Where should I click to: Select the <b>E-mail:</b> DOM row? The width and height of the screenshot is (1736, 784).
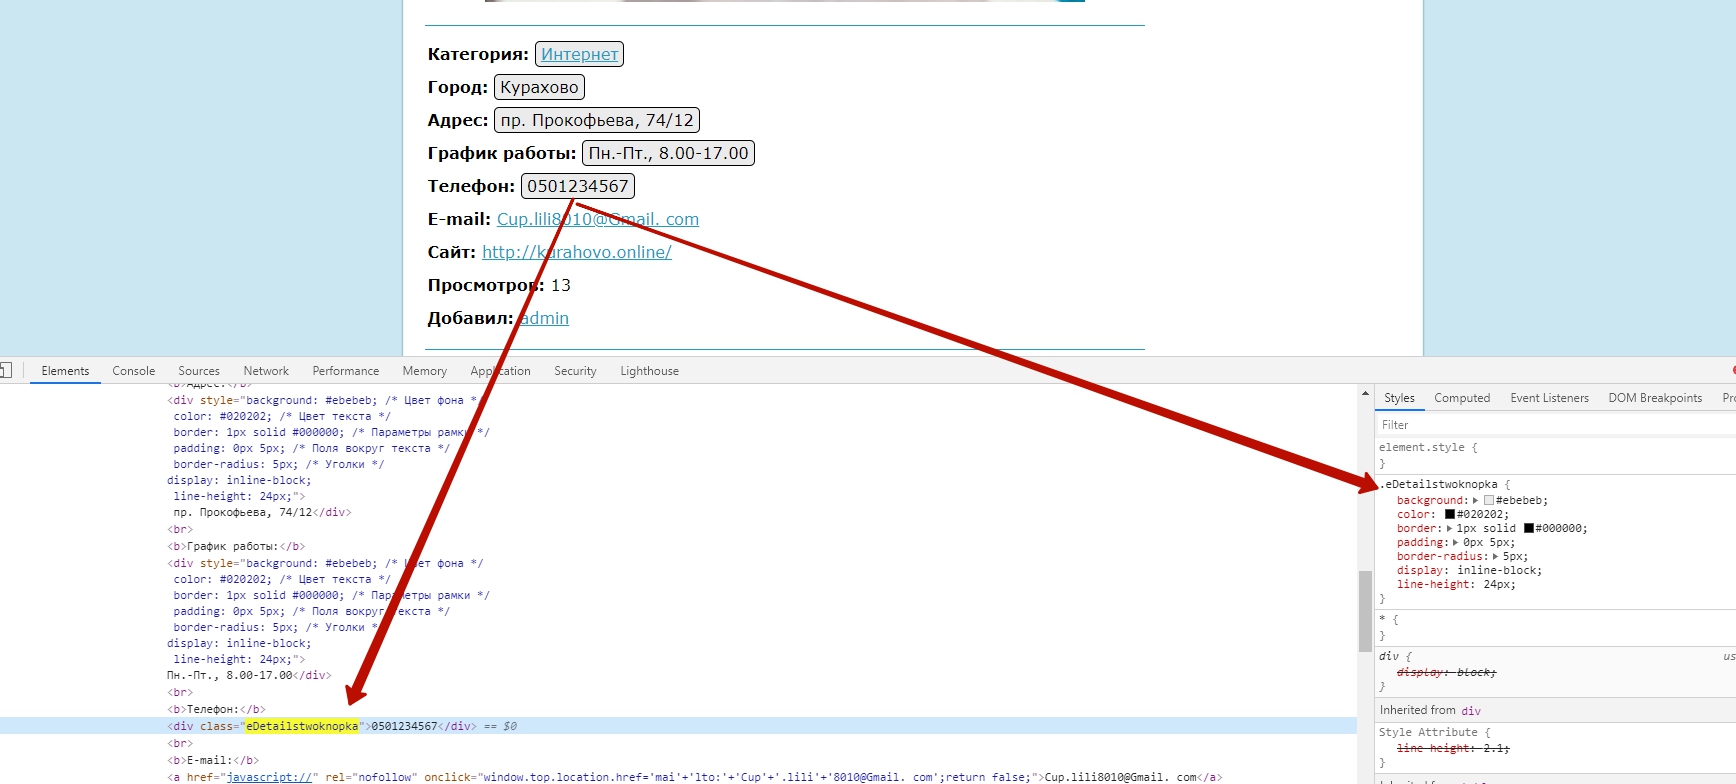(213, 760)
